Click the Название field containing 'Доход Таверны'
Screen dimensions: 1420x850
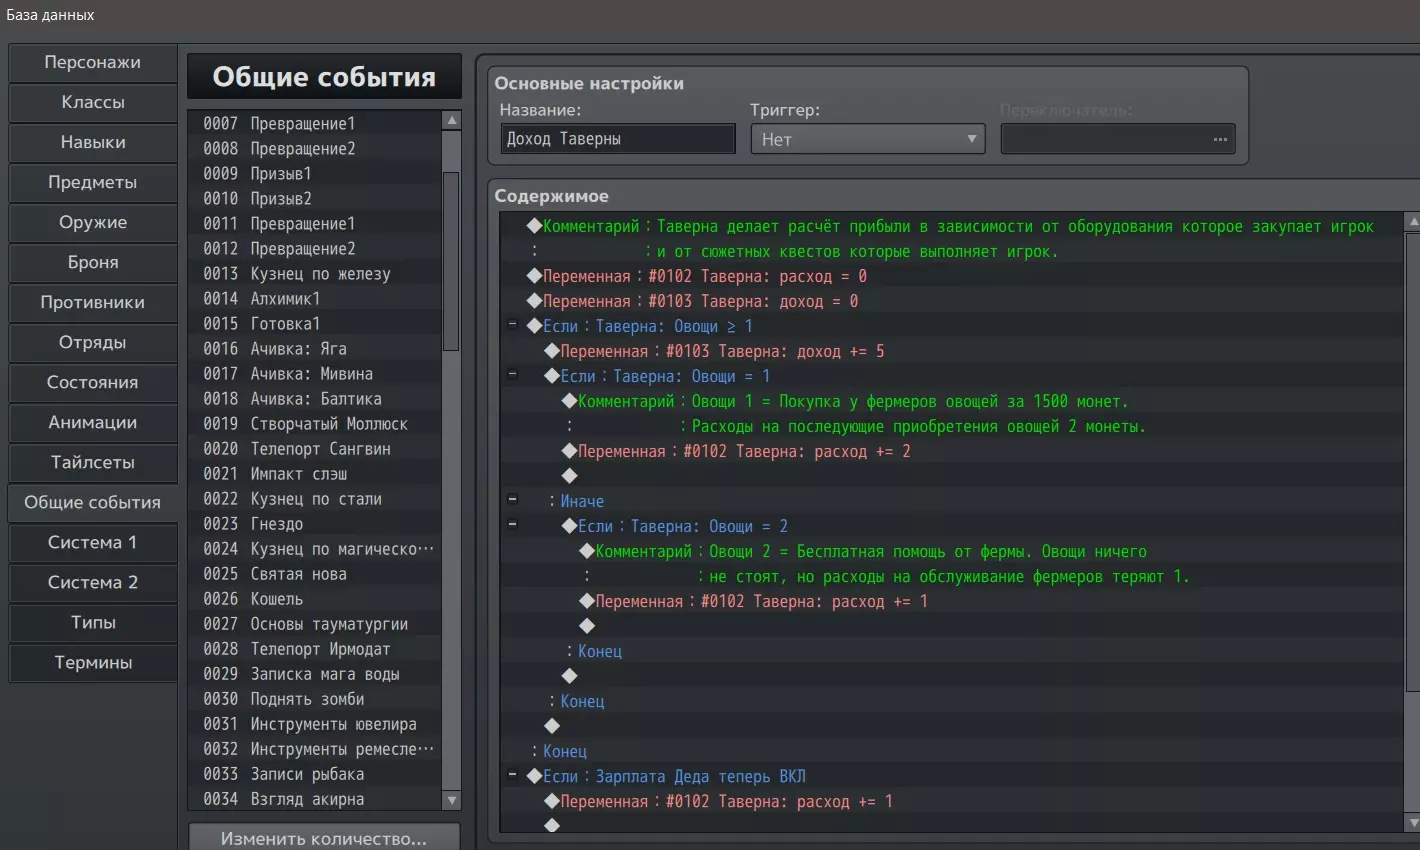pyautogui.click(x=617, y=139)
